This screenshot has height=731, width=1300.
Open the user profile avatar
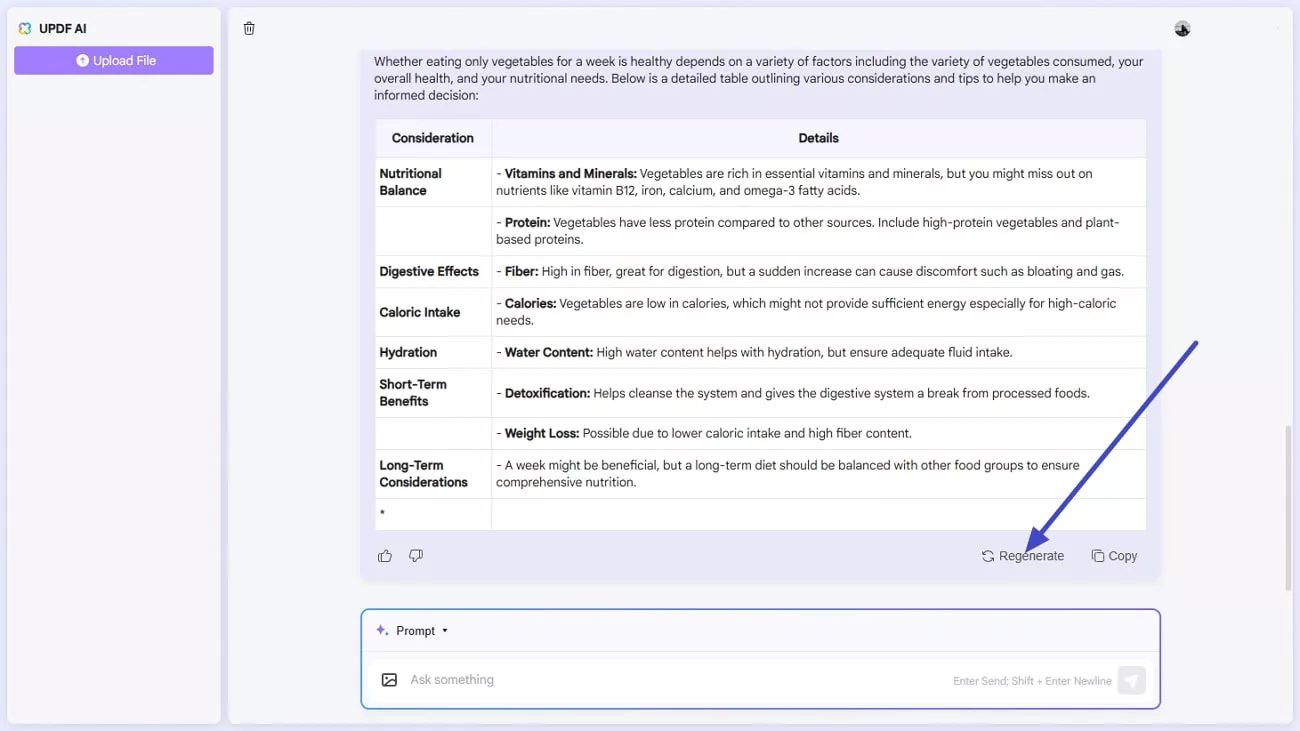click(1182, 29)
